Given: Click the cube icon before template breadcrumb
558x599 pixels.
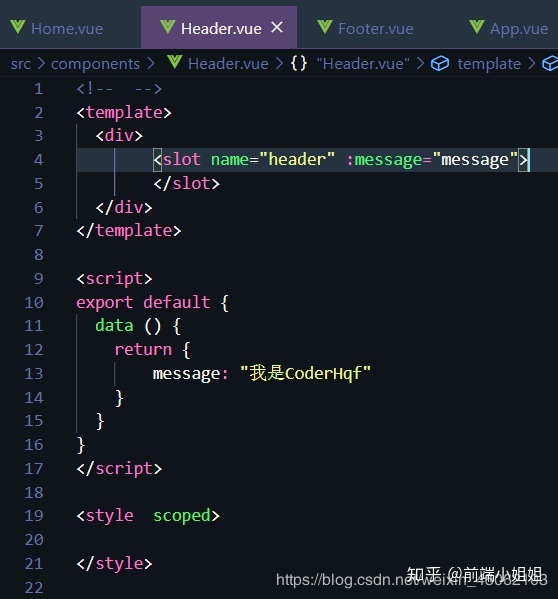Looking at the screenshot, I should coord(440,63).
